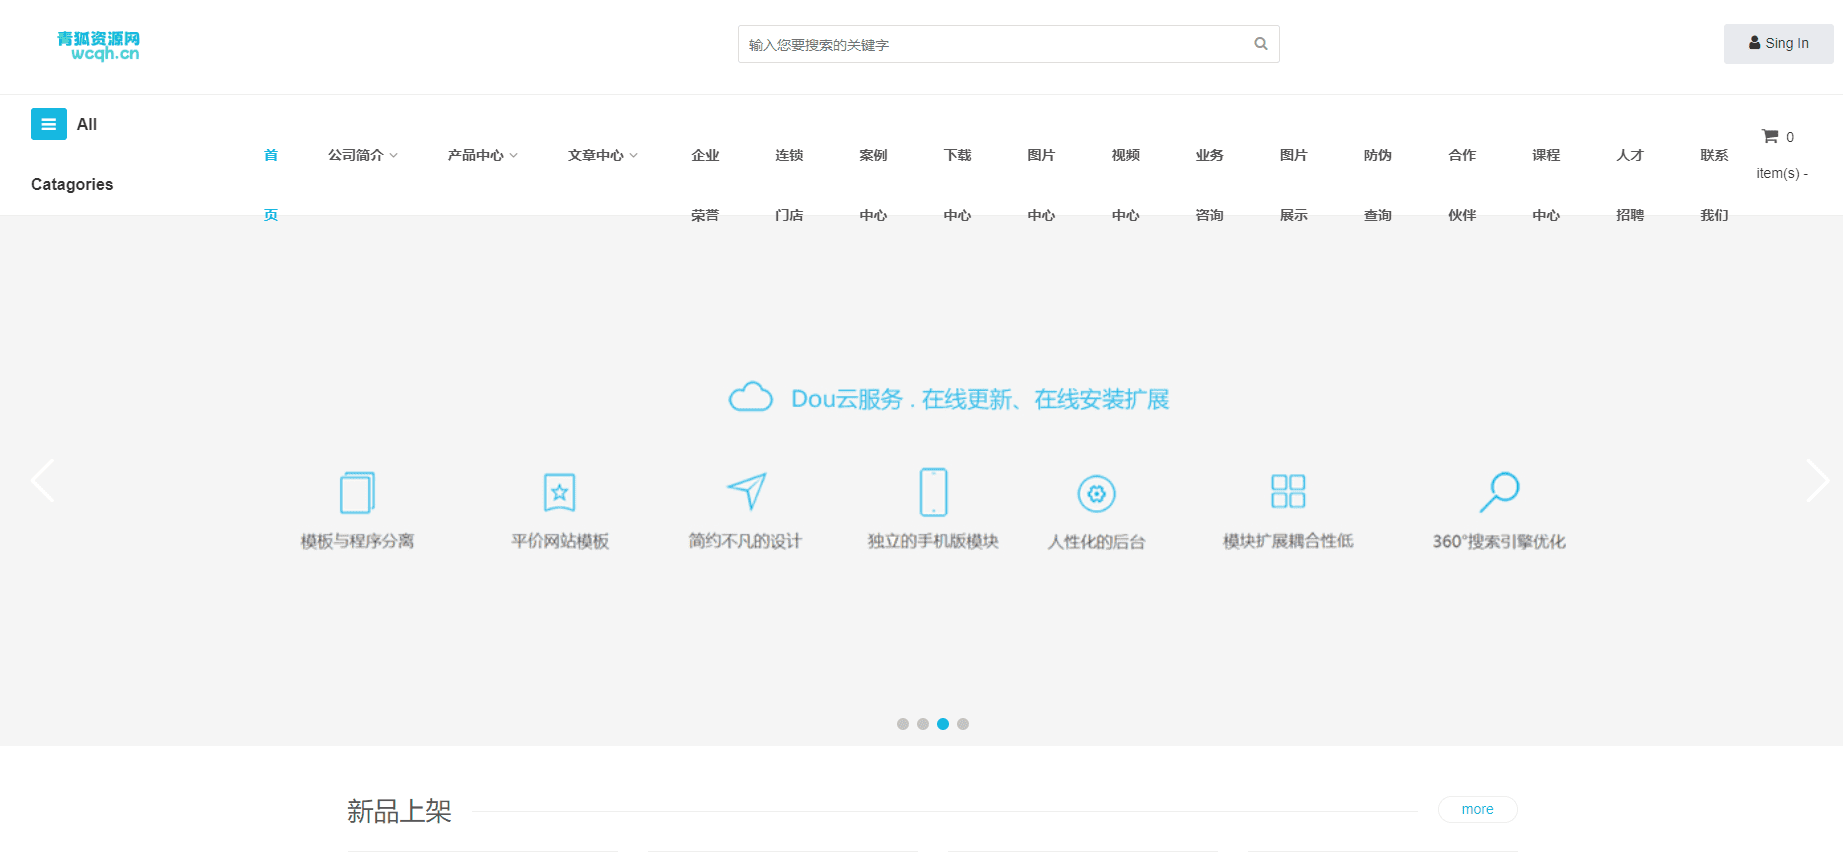Open the 合作伙伴 nav item

point(1461,185)
